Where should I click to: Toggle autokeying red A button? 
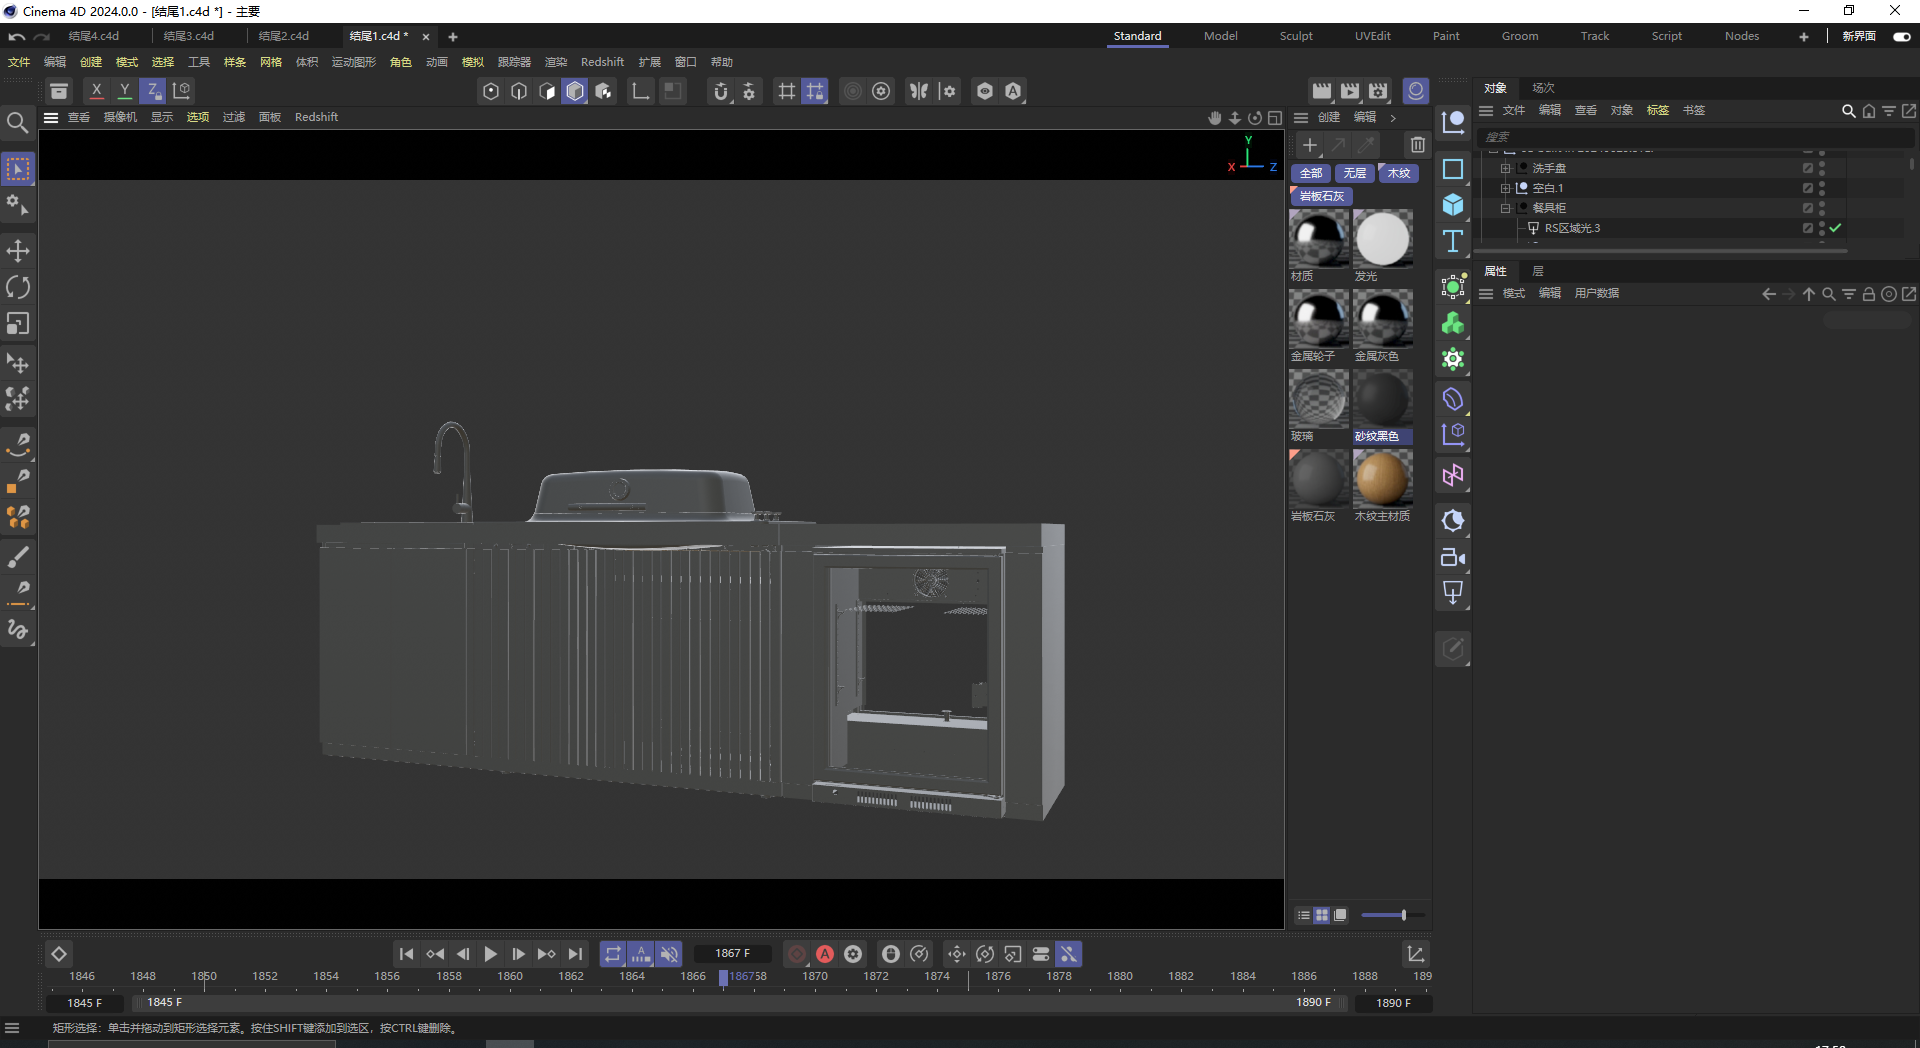825,954
